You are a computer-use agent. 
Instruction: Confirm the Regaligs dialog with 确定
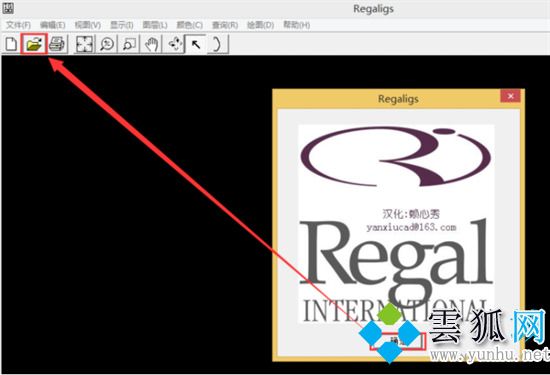point(398,341)
